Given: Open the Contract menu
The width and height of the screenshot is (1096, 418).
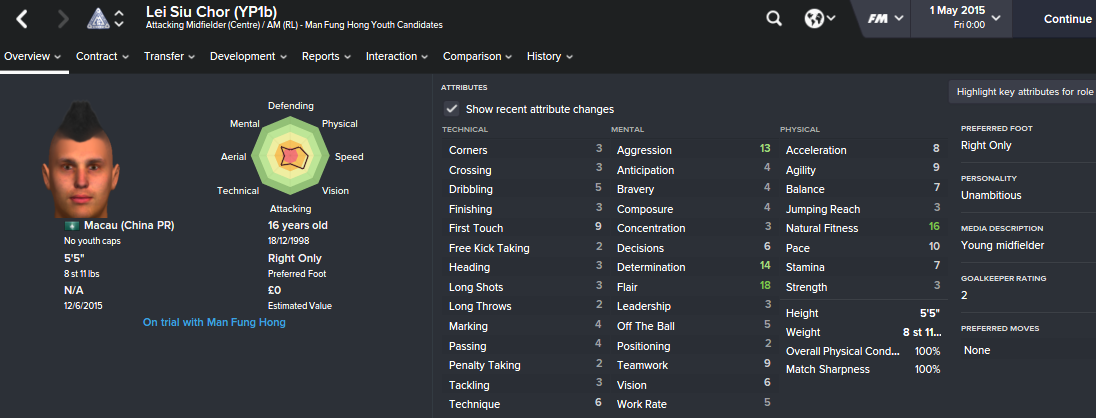Looking at the screenshot, I should point(103,57).
